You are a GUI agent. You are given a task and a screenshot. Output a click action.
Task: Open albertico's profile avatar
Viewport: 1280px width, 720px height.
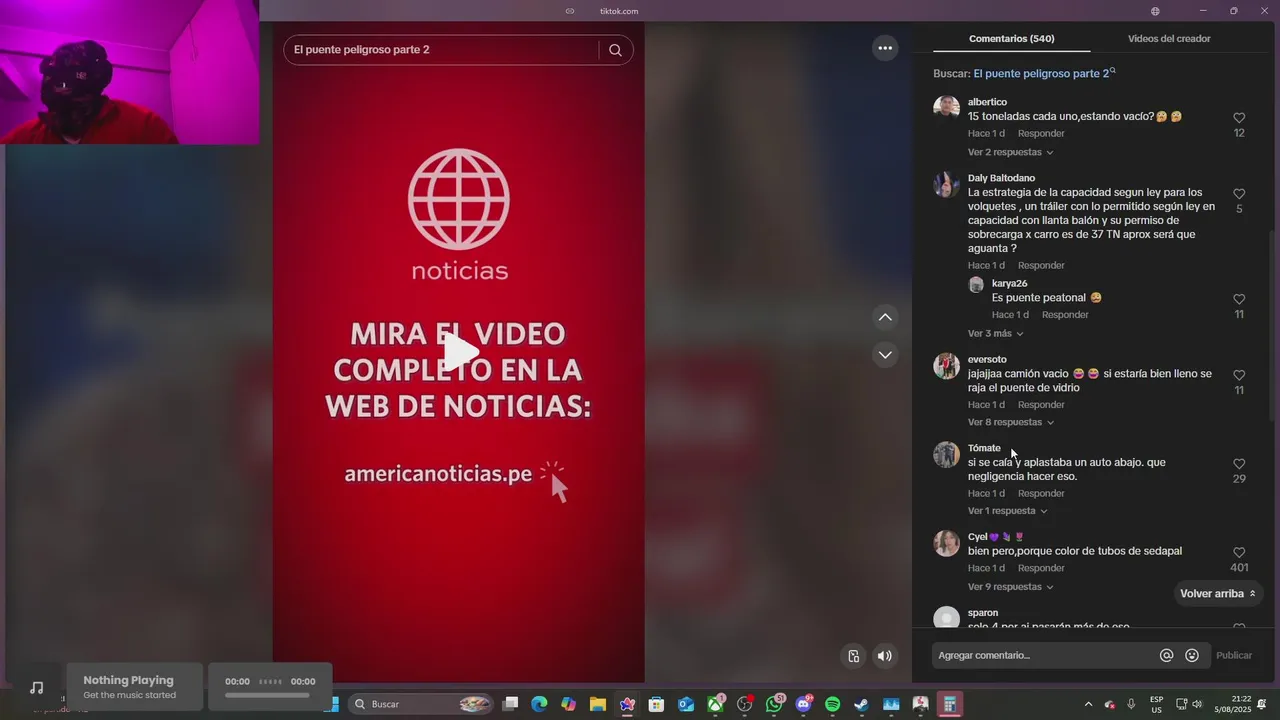946,108
